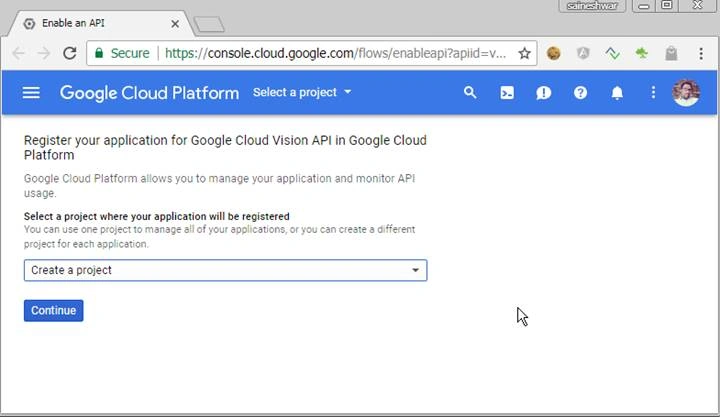This screenshot has width=720, height=417.
Task: Open Chrome's three-dot browser menu
Action: pyautogui.click(x=701, y=53)
